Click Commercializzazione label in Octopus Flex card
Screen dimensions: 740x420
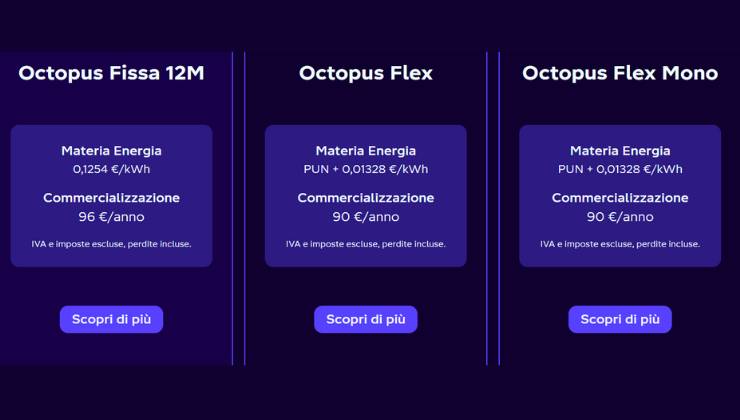coord(366,198)
